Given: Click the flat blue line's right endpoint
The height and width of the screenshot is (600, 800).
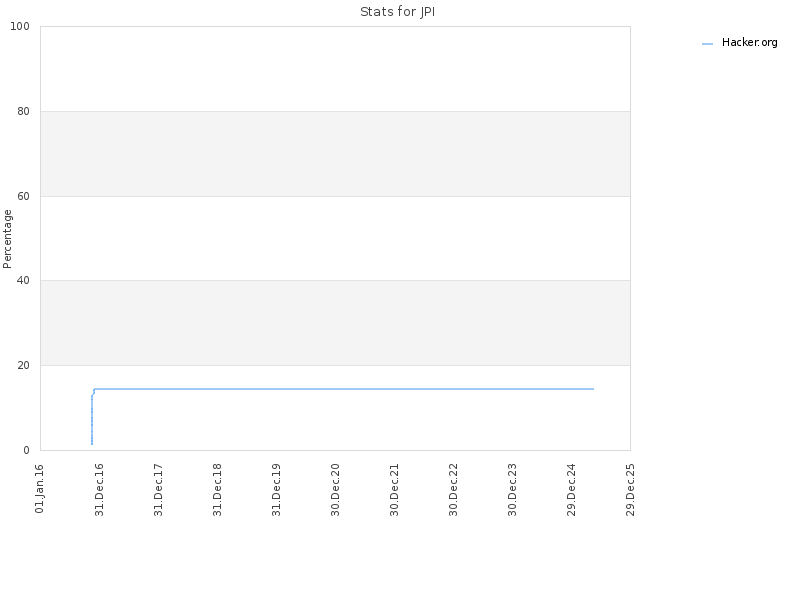Looking at the screenshot, I should pos(593,389).
